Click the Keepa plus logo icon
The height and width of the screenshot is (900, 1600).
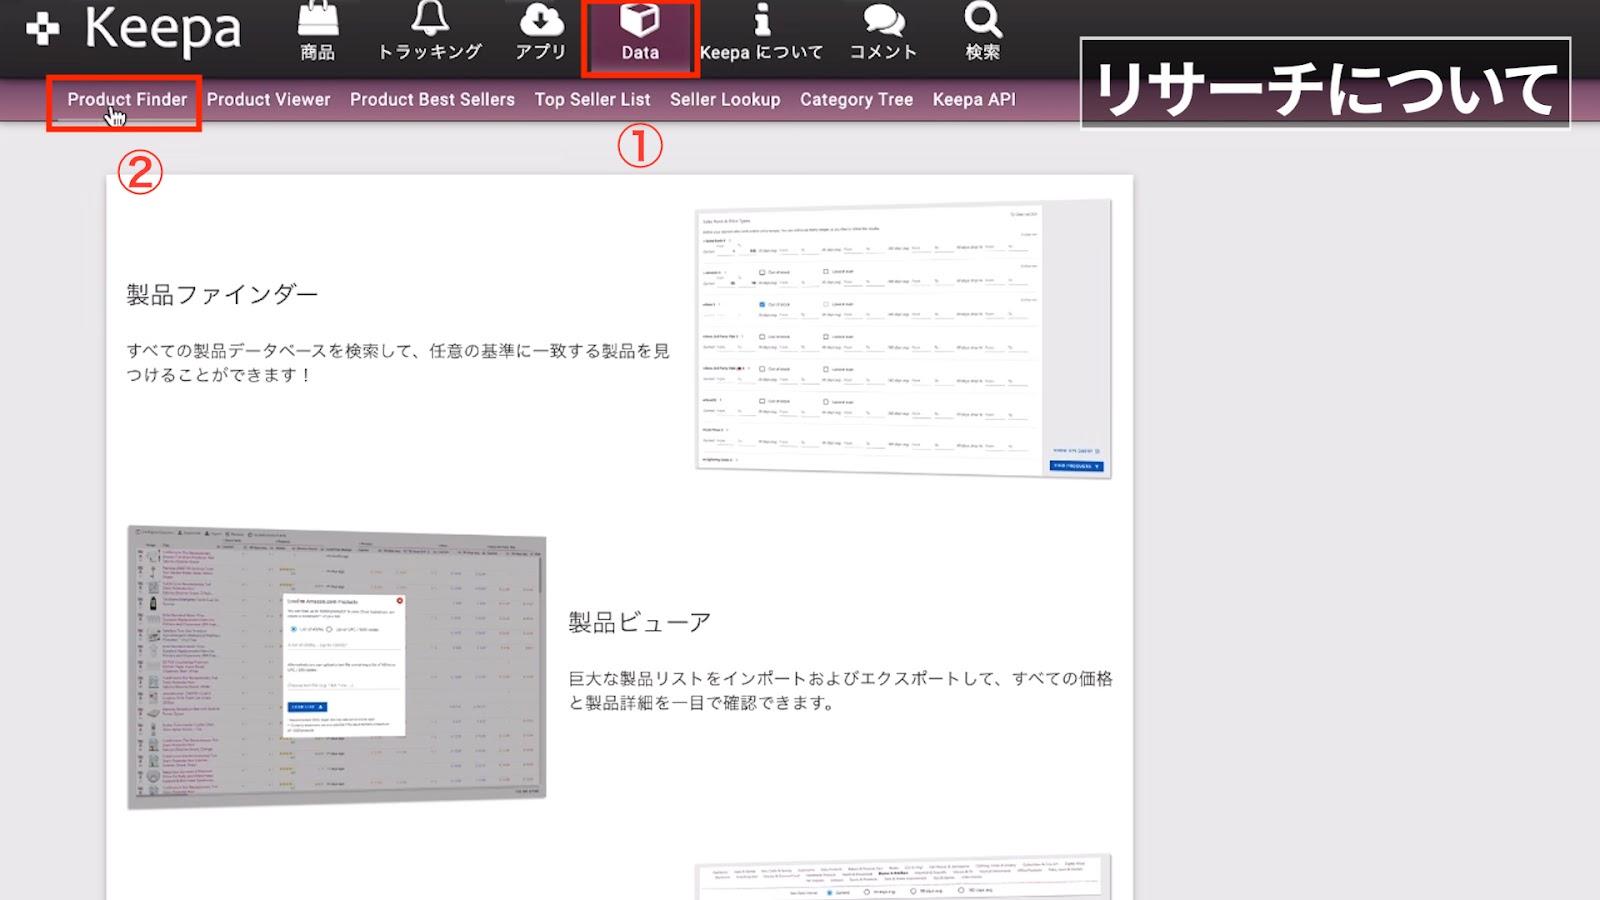pyautogui.click(x=42, y=28)
